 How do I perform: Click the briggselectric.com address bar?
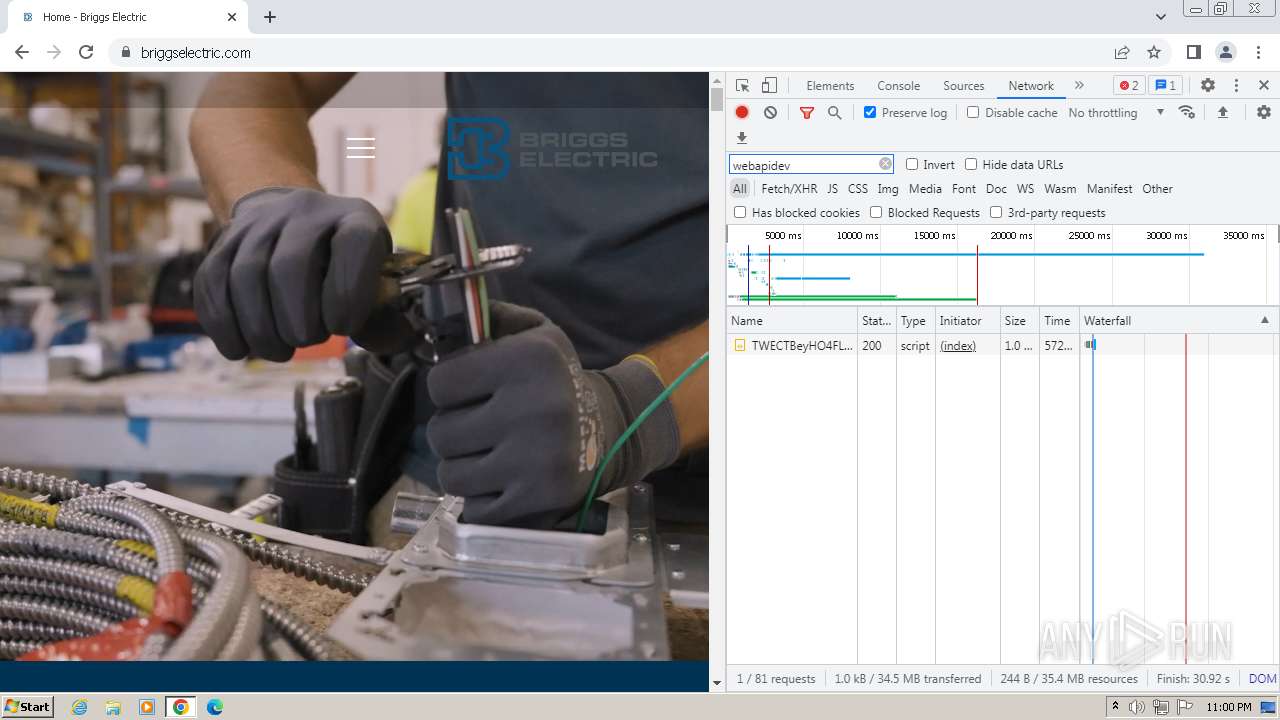coord(195,52)
